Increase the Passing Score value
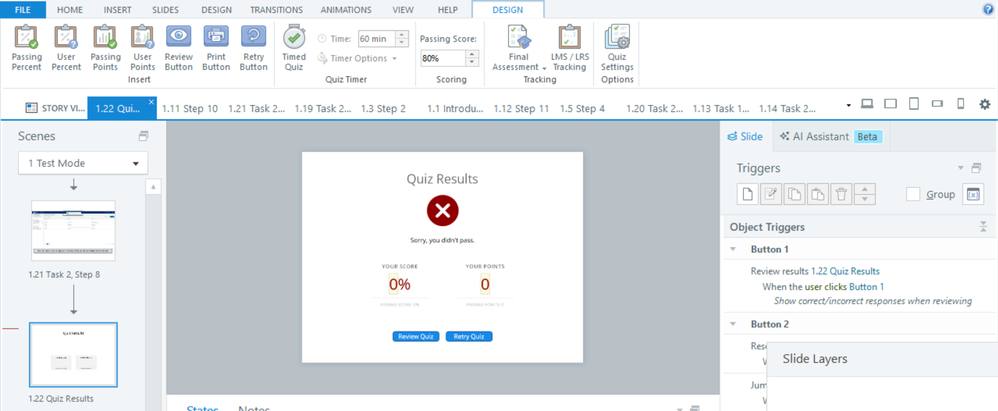998x411 pixels. coord(472,55)
